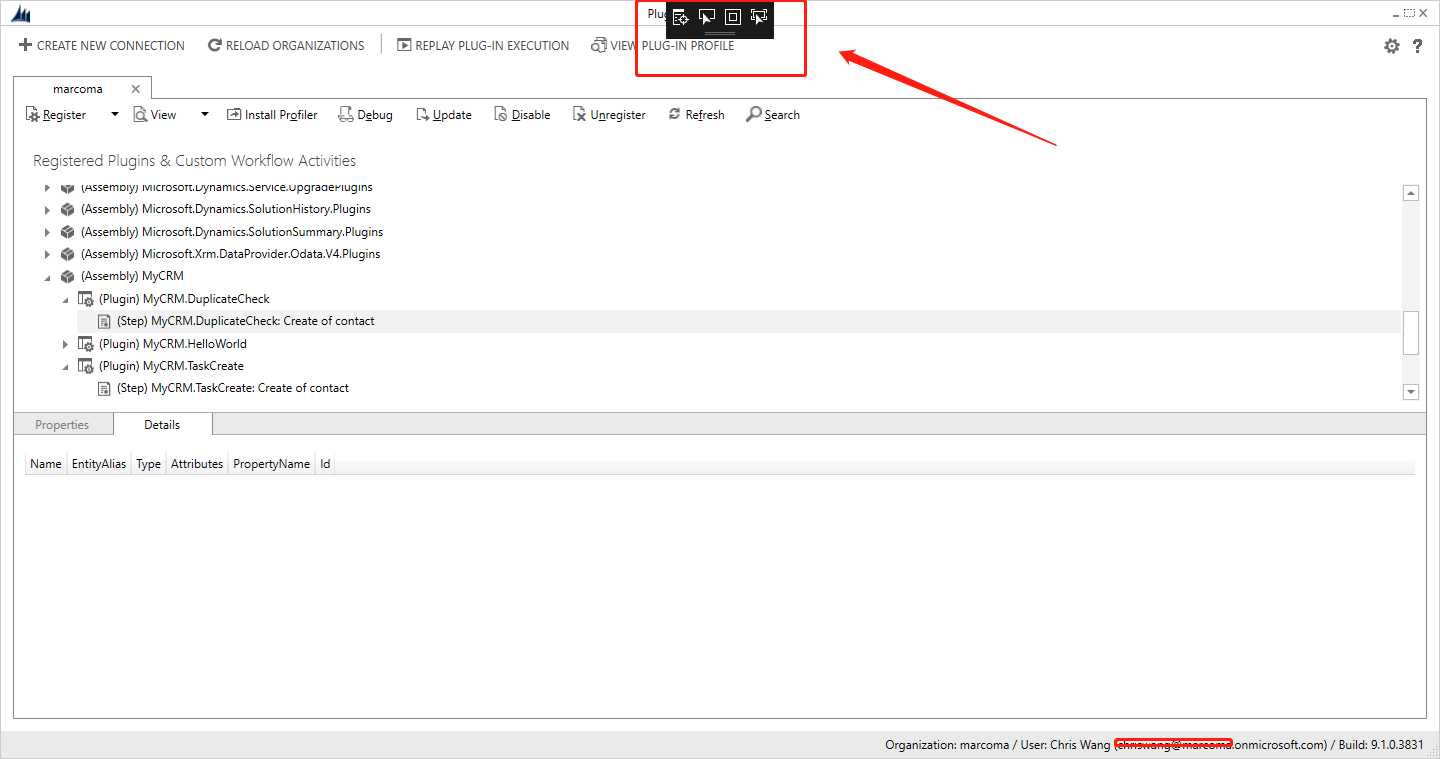The width and height of the screenshot is (1440, 759).
Task: Expand MyCRM.HelloWorld plugin node
Action: [66, 344]
